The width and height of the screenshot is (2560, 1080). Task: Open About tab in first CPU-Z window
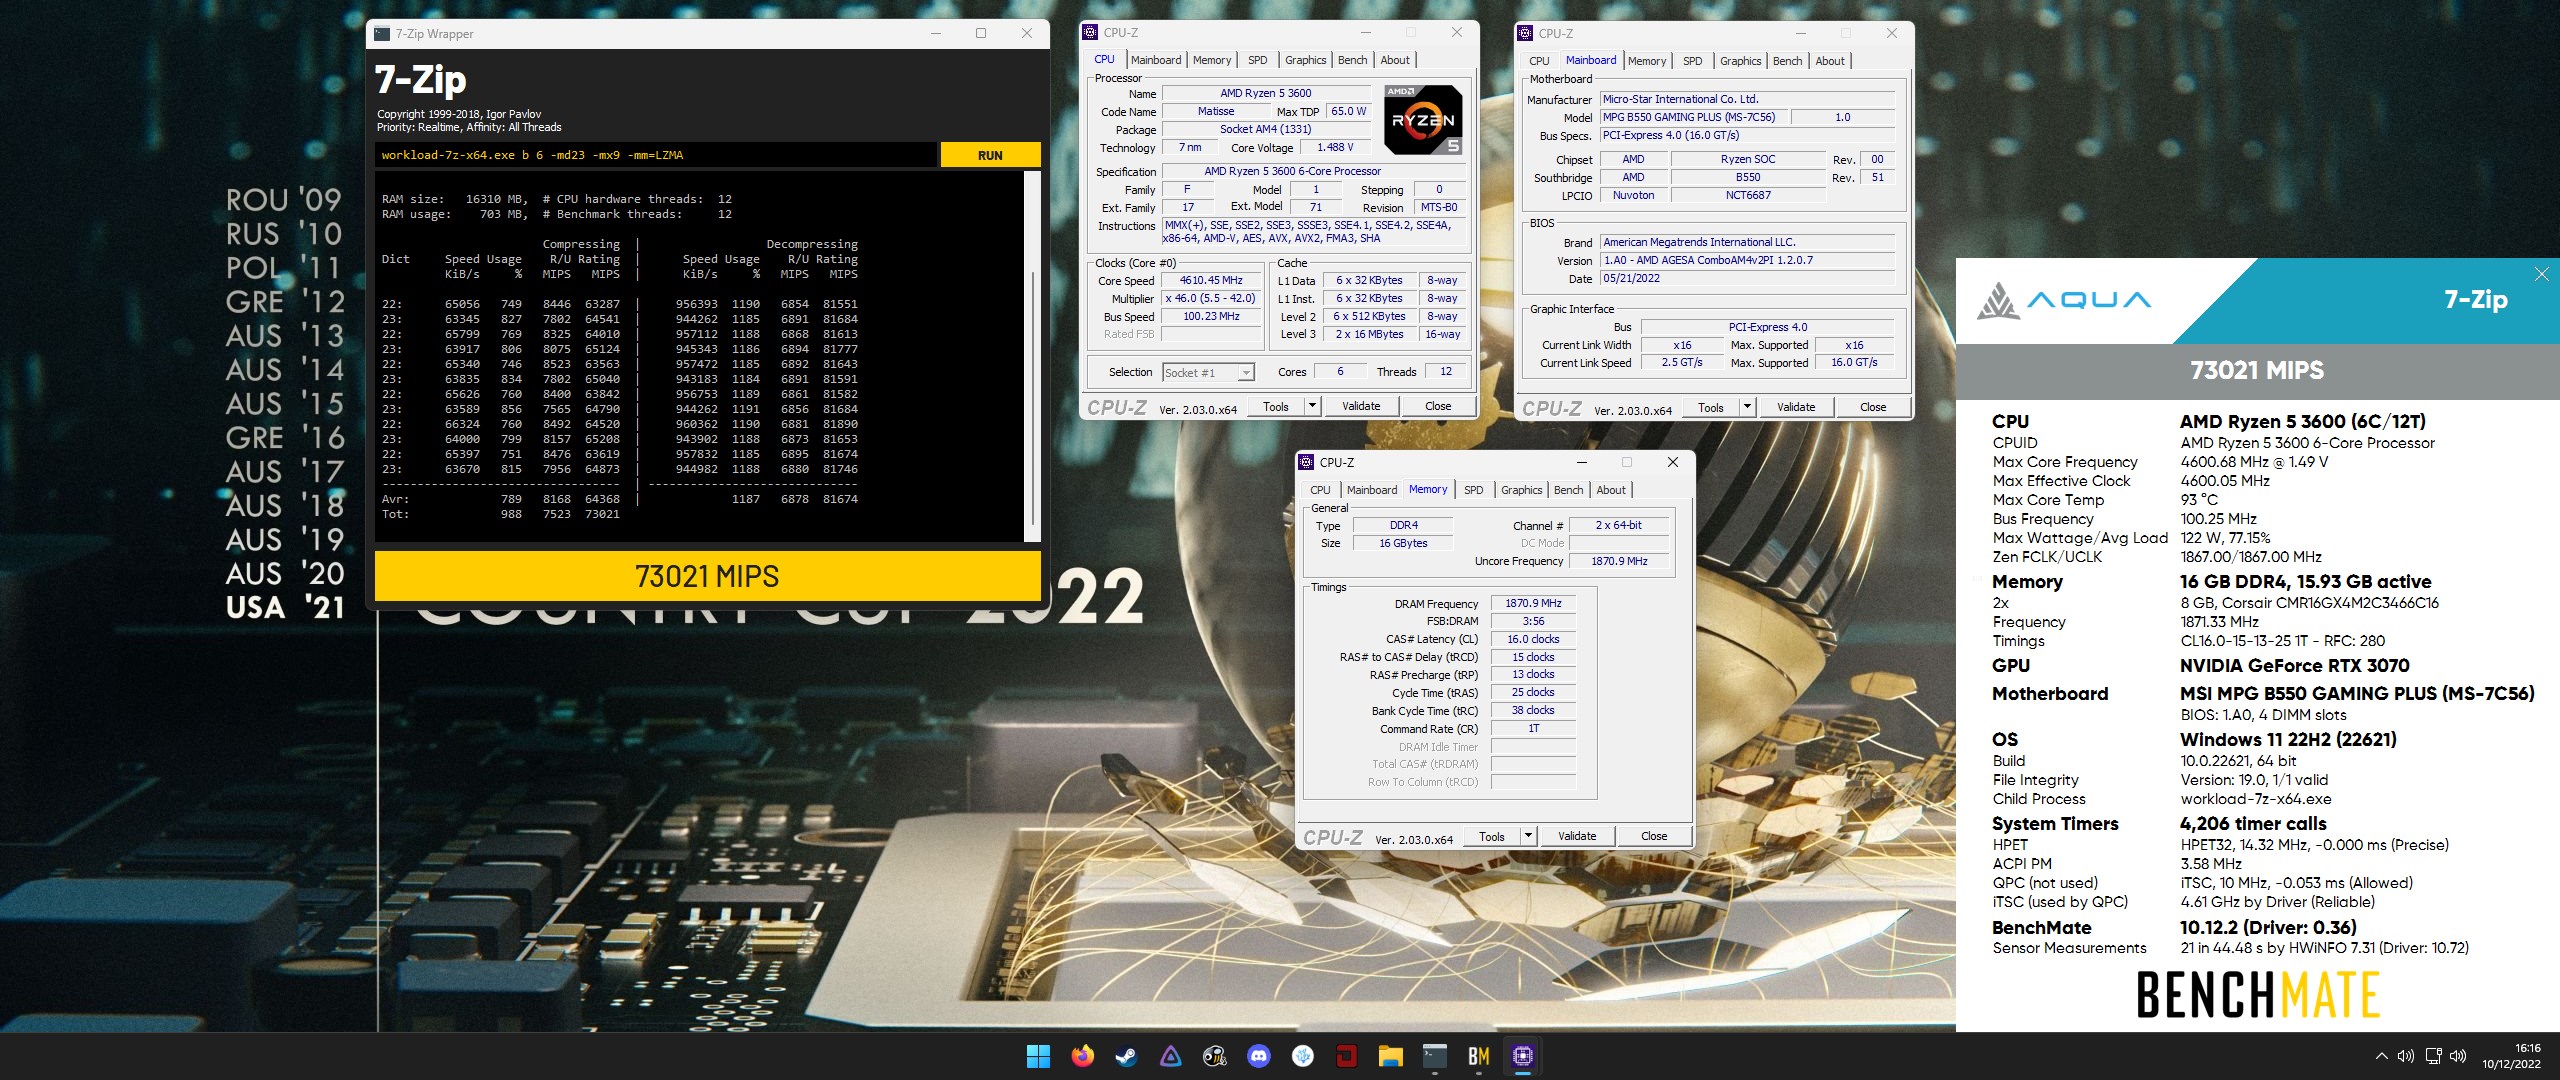click(x=1395, y=60)
